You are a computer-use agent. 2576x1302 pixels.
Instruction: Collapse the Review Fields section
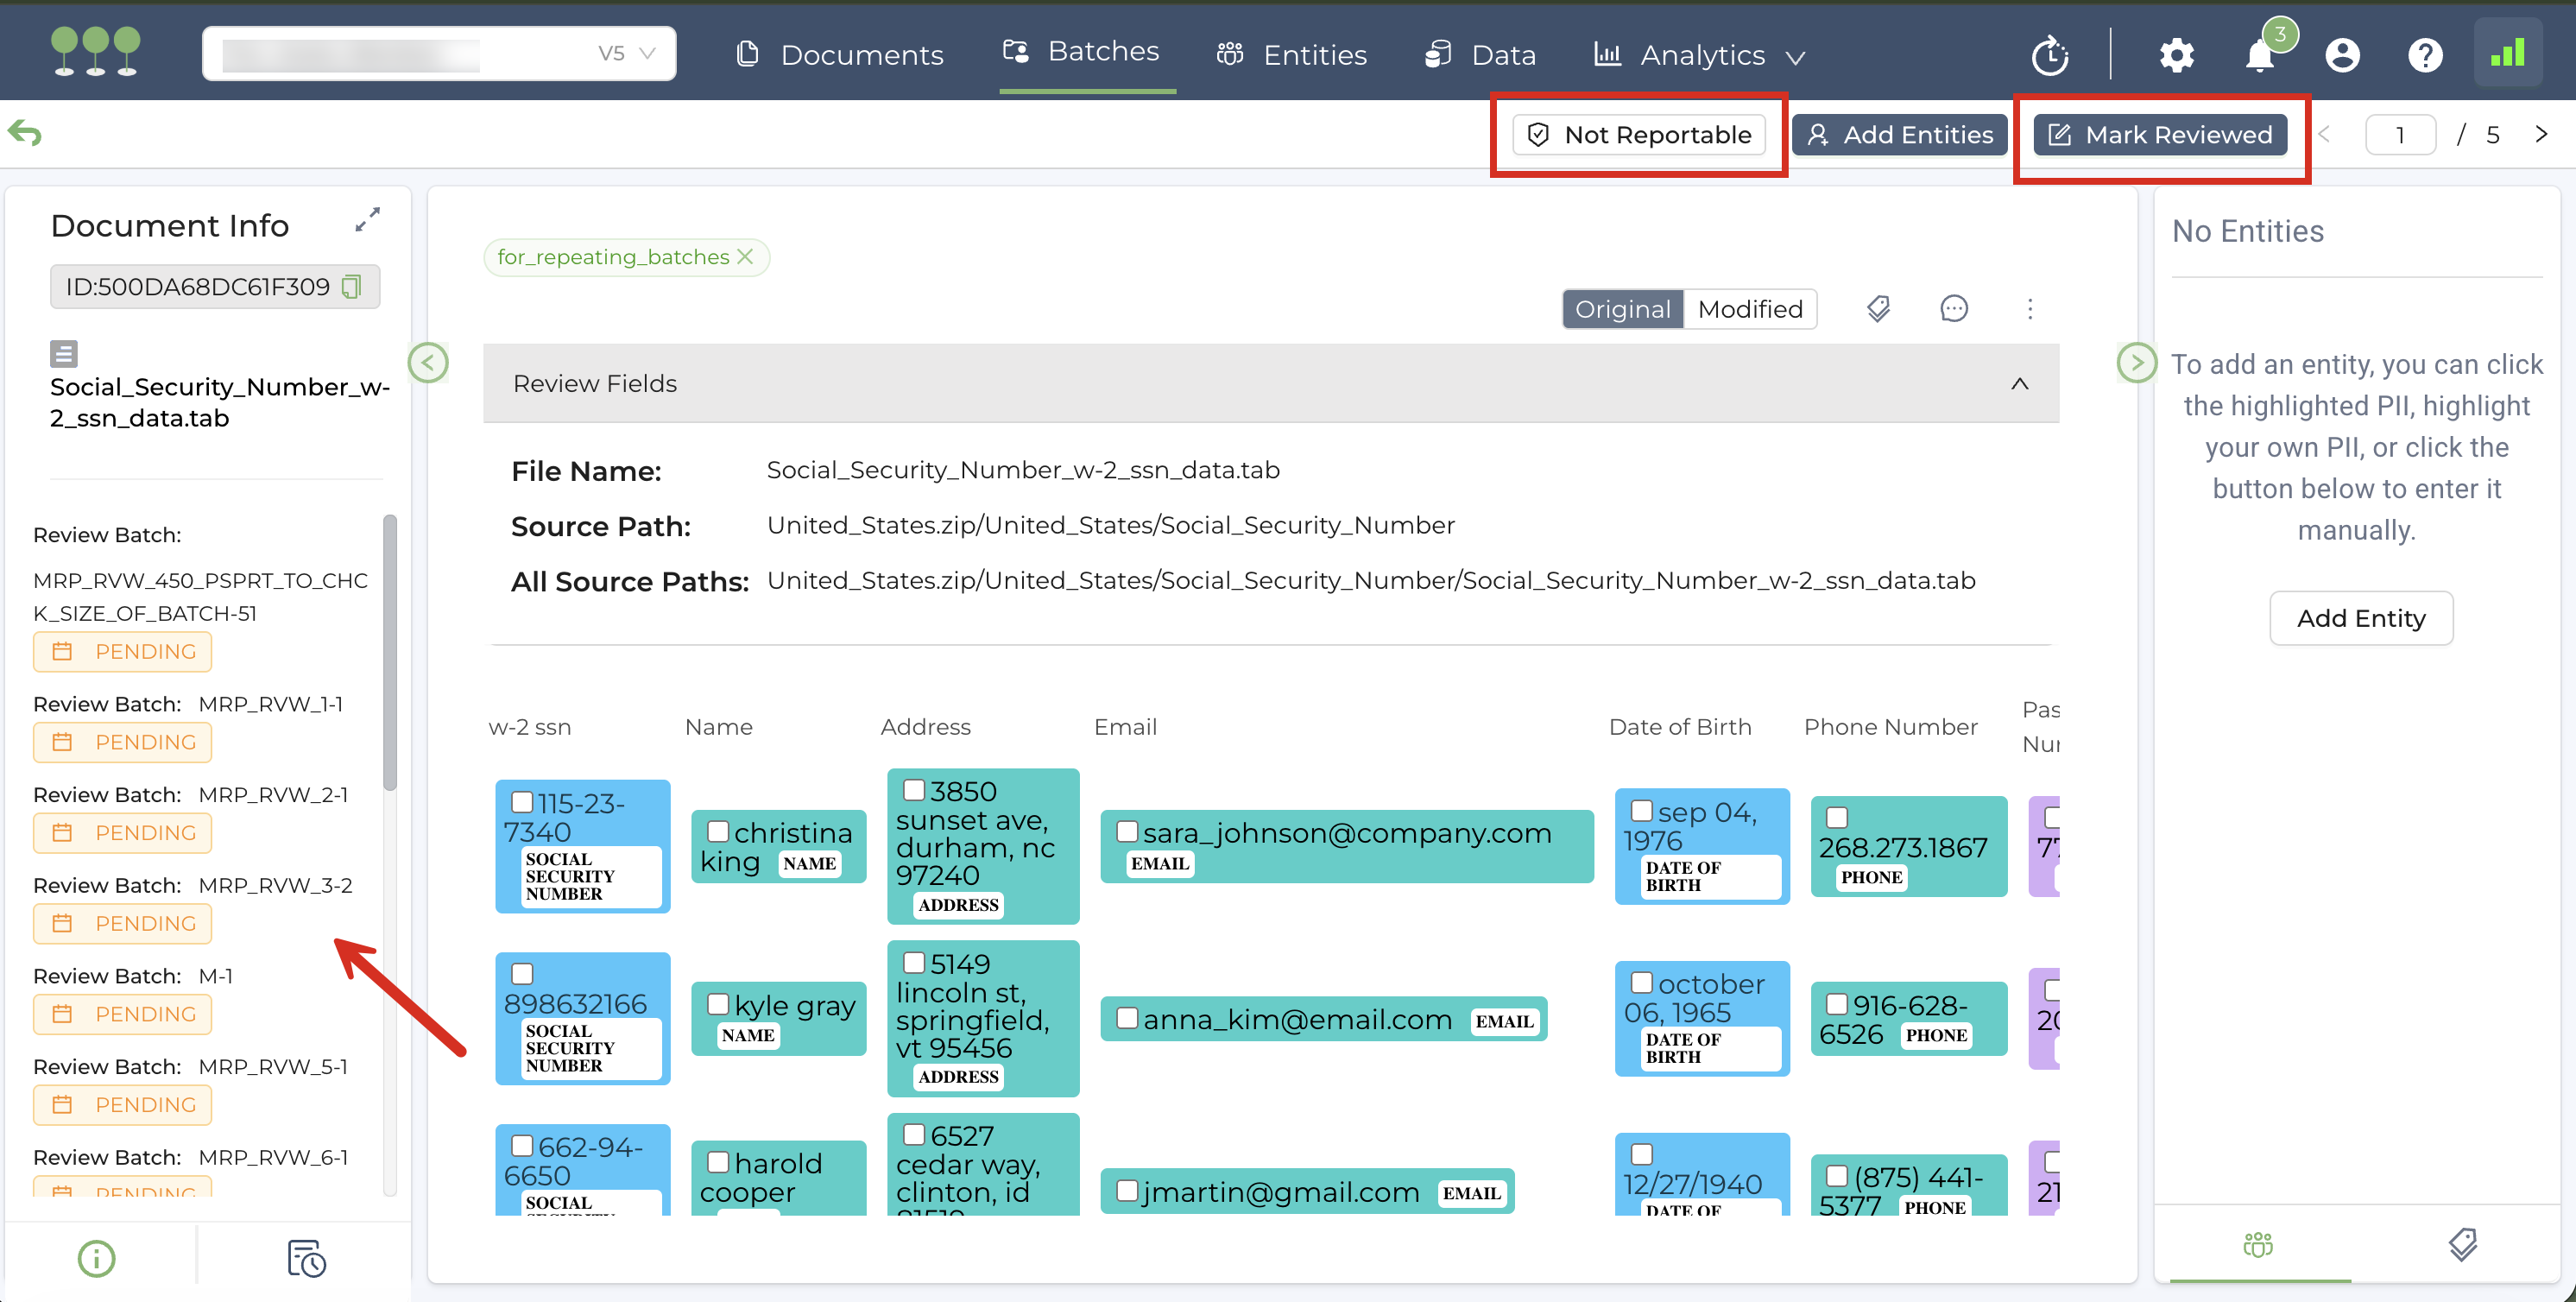(2019, 384)
